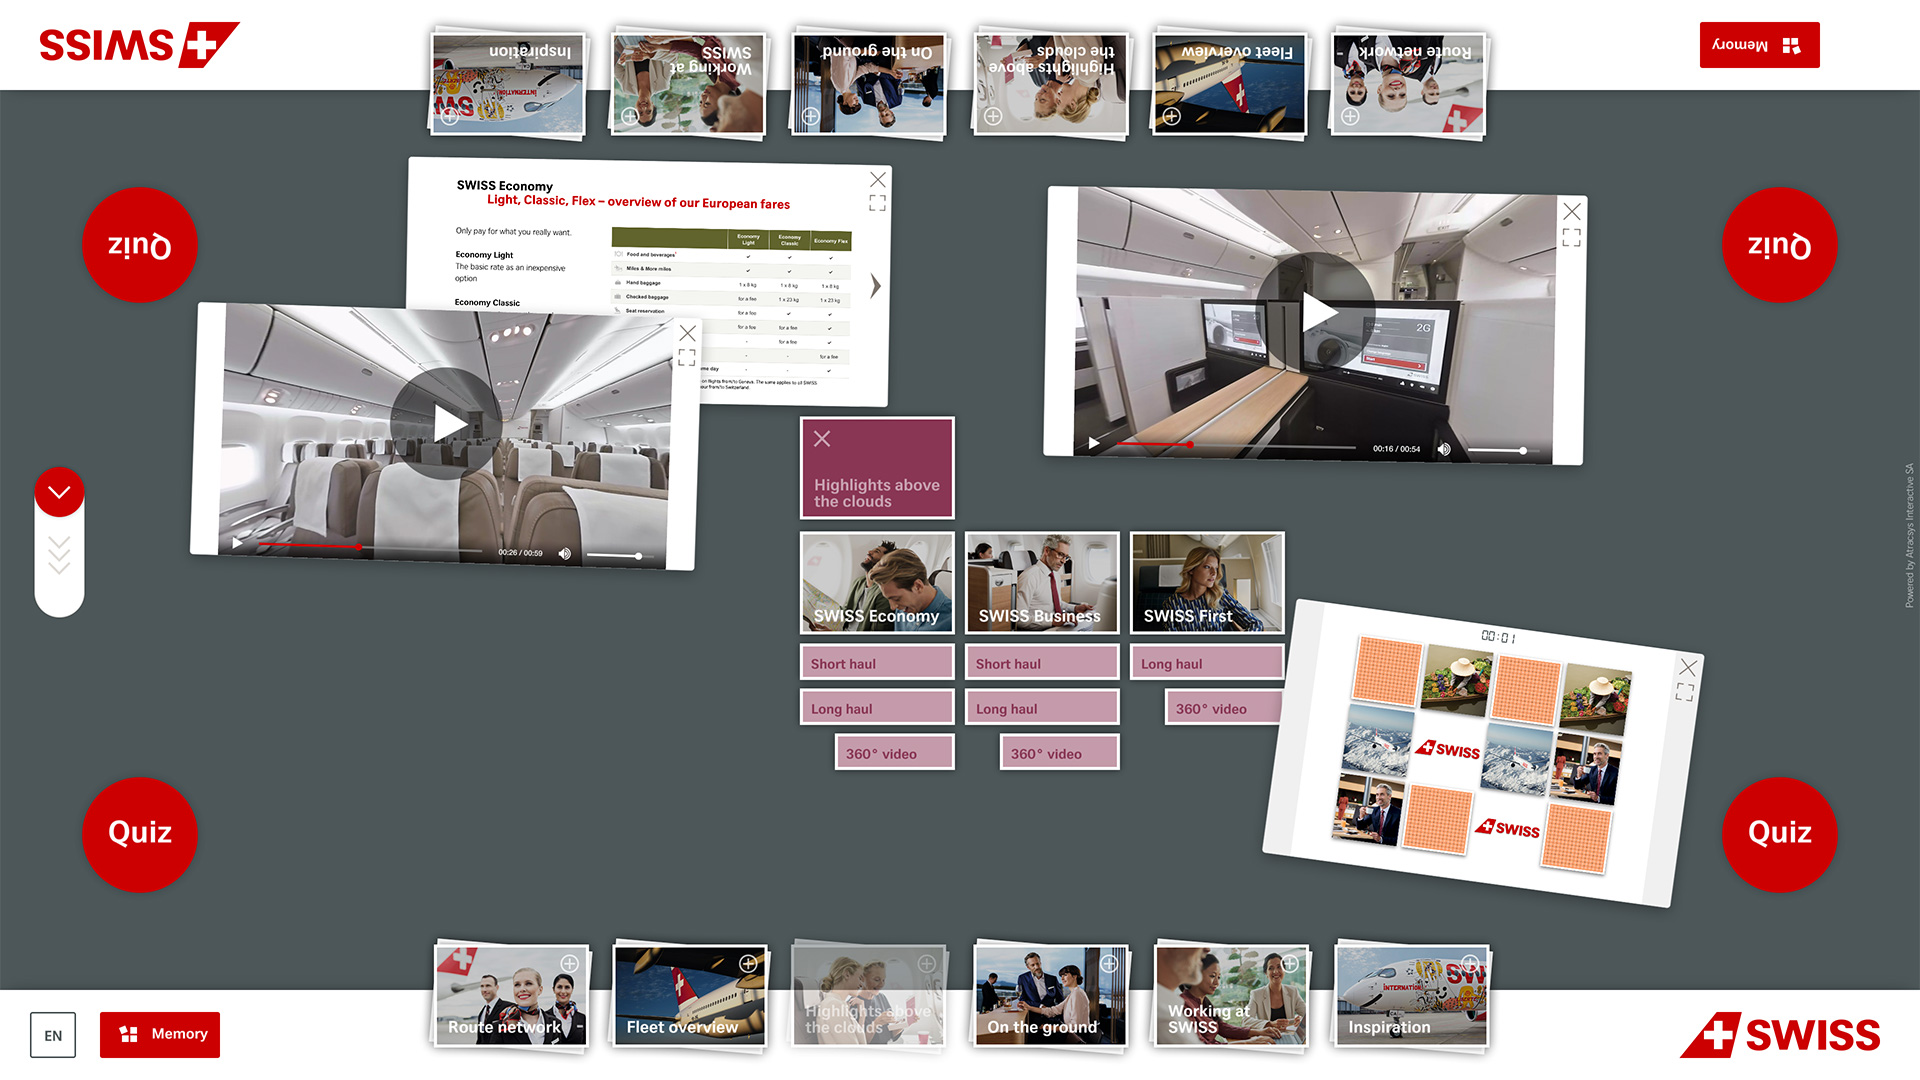Image resolution: width=1920 pixels, height=1080 pixels.
Task: Change language with EN button
Action: click(53, 1036)
